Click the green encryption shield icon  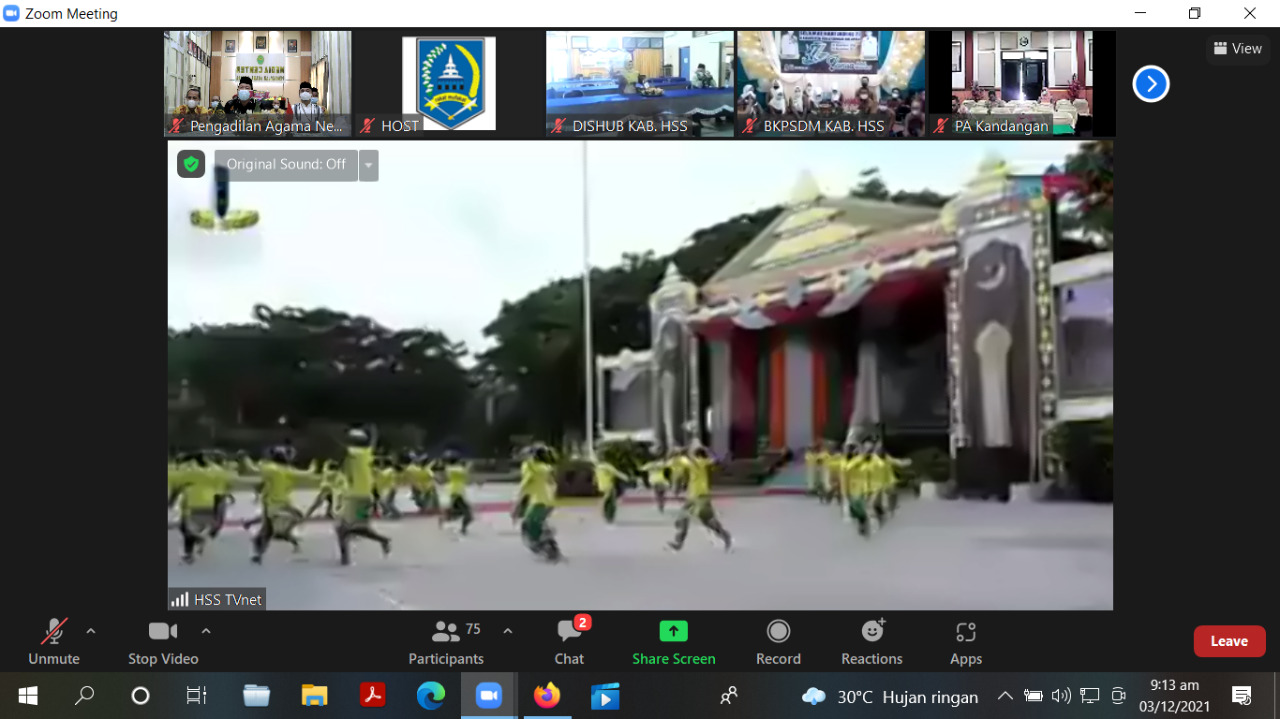click(191, 164)
